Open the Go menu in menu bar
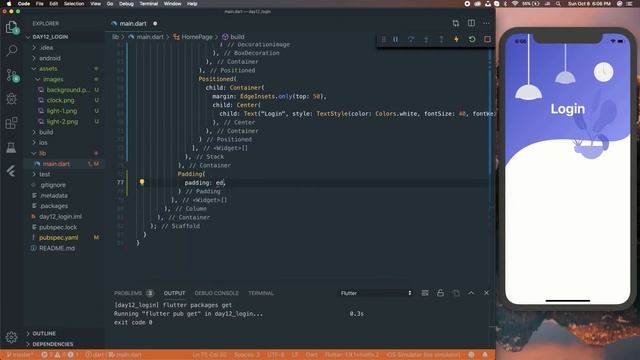The height and width of the screenshot is (360, 640). (x=110, y=4)
